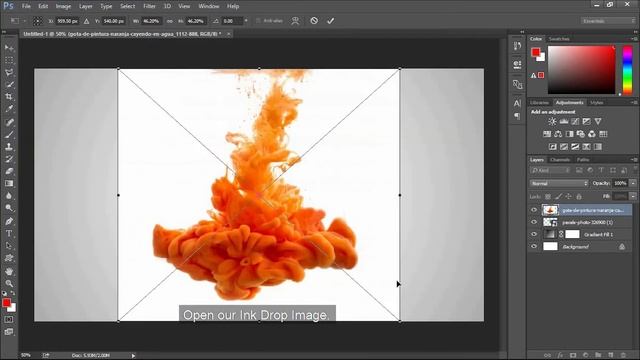Viewport: 640px width, 360px height.
Task: Select the Rectangular Marquee tool
Action: [x=9, y=60]
